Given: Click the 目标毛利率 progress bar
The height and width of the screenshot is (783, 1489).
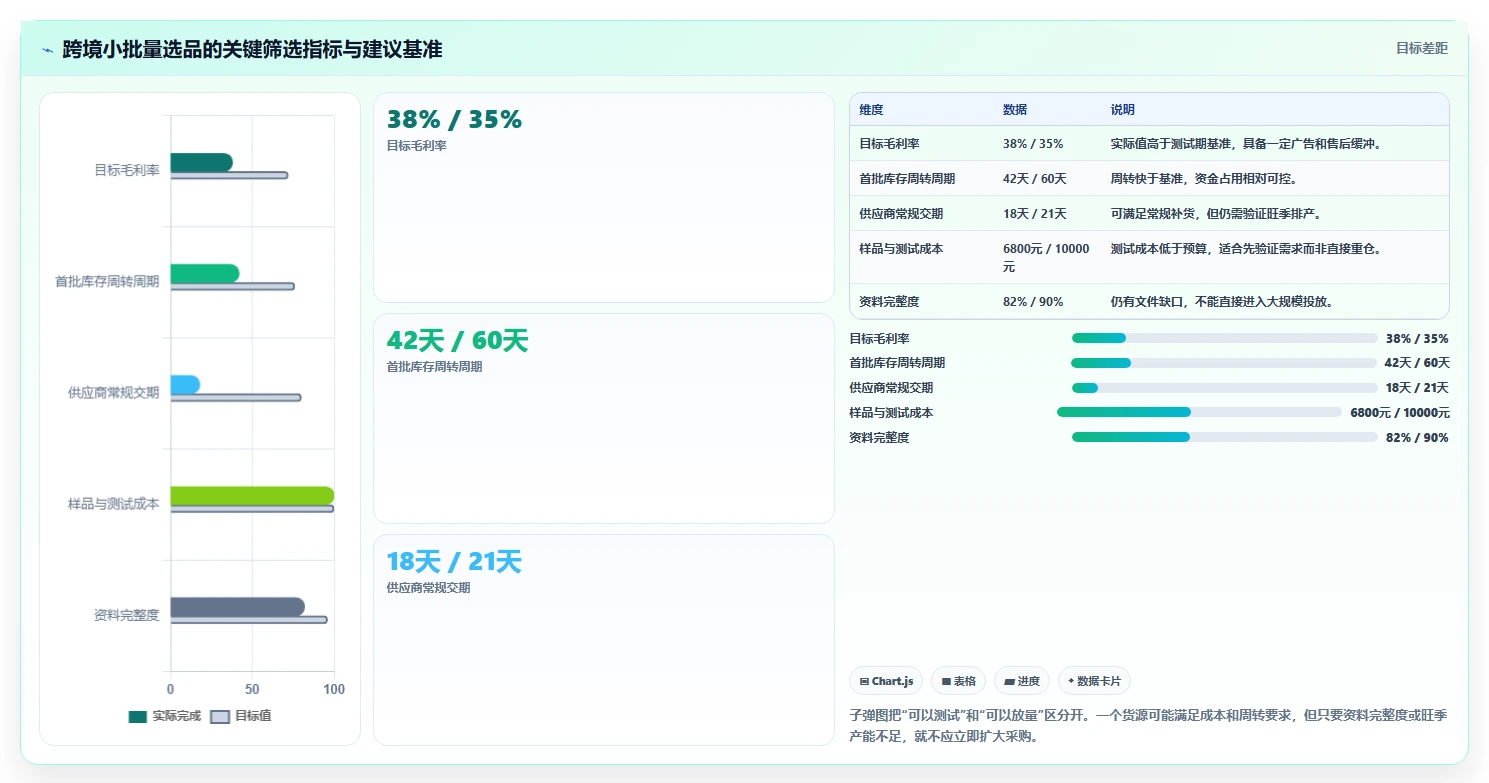Looking at the screenshot, I should (1224, 339).
